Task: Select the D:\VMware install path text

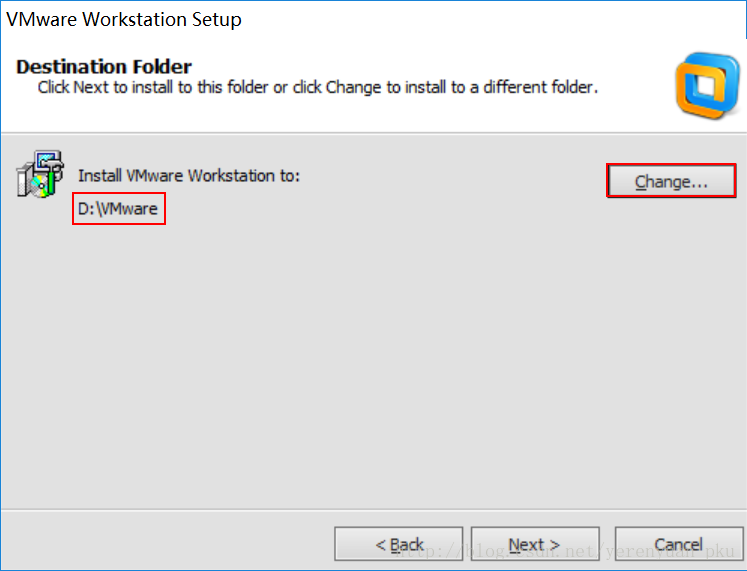Action: point(118,209)
